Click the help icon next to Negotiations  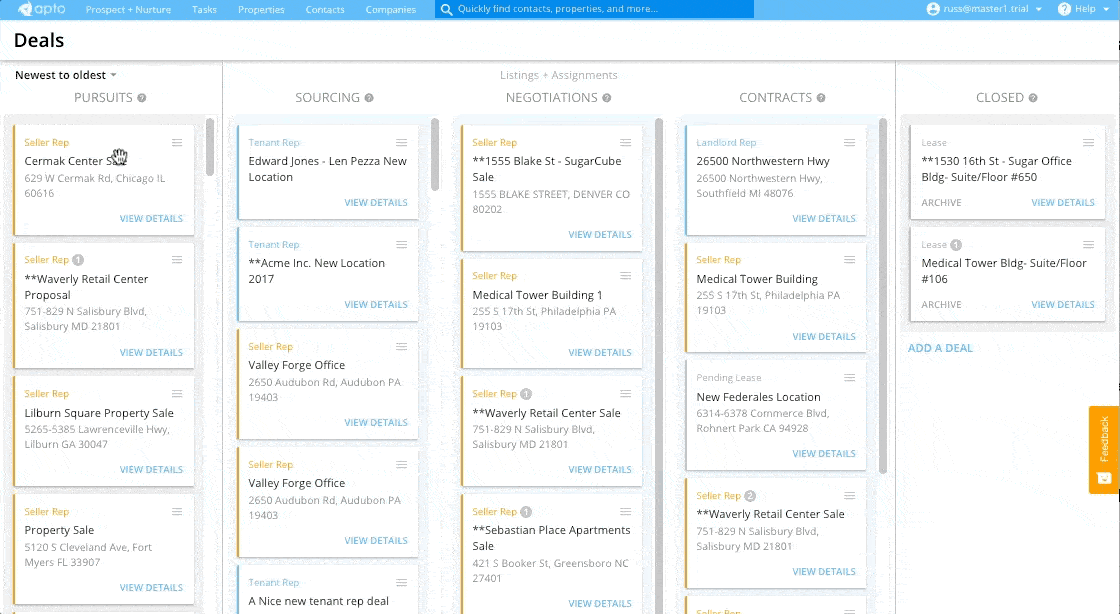coord(607,98)
